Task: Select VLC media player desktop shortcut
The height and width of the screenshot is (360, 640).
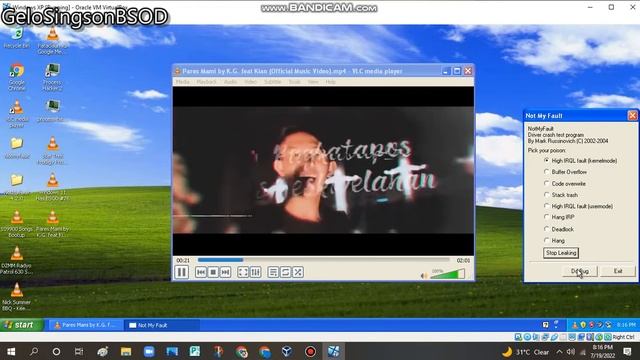Action: click(17, 114)
